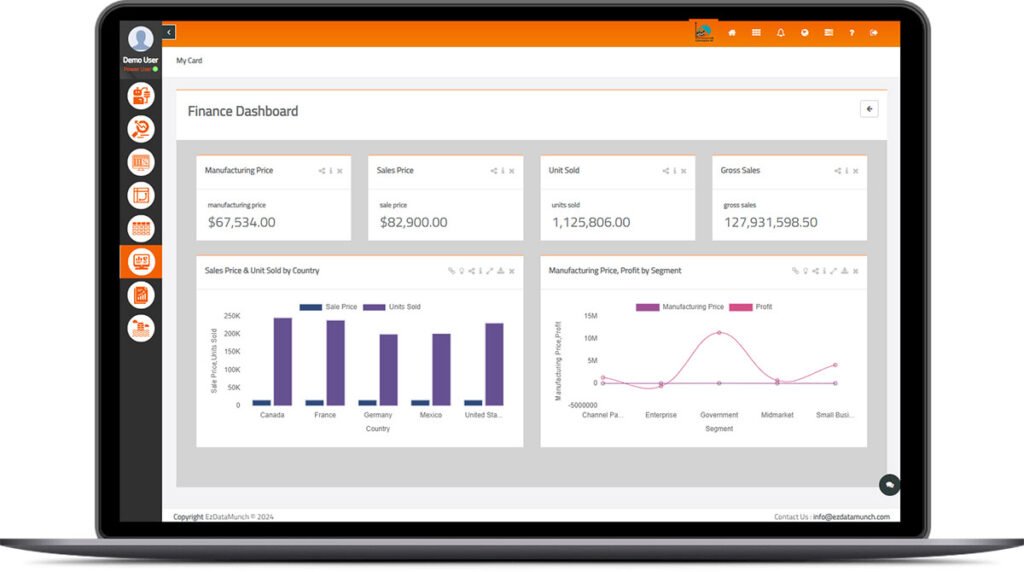Collapse the sidebar with the chevron arrow
This screenshot has height=572, width=1024.
(x=169, y=32)
